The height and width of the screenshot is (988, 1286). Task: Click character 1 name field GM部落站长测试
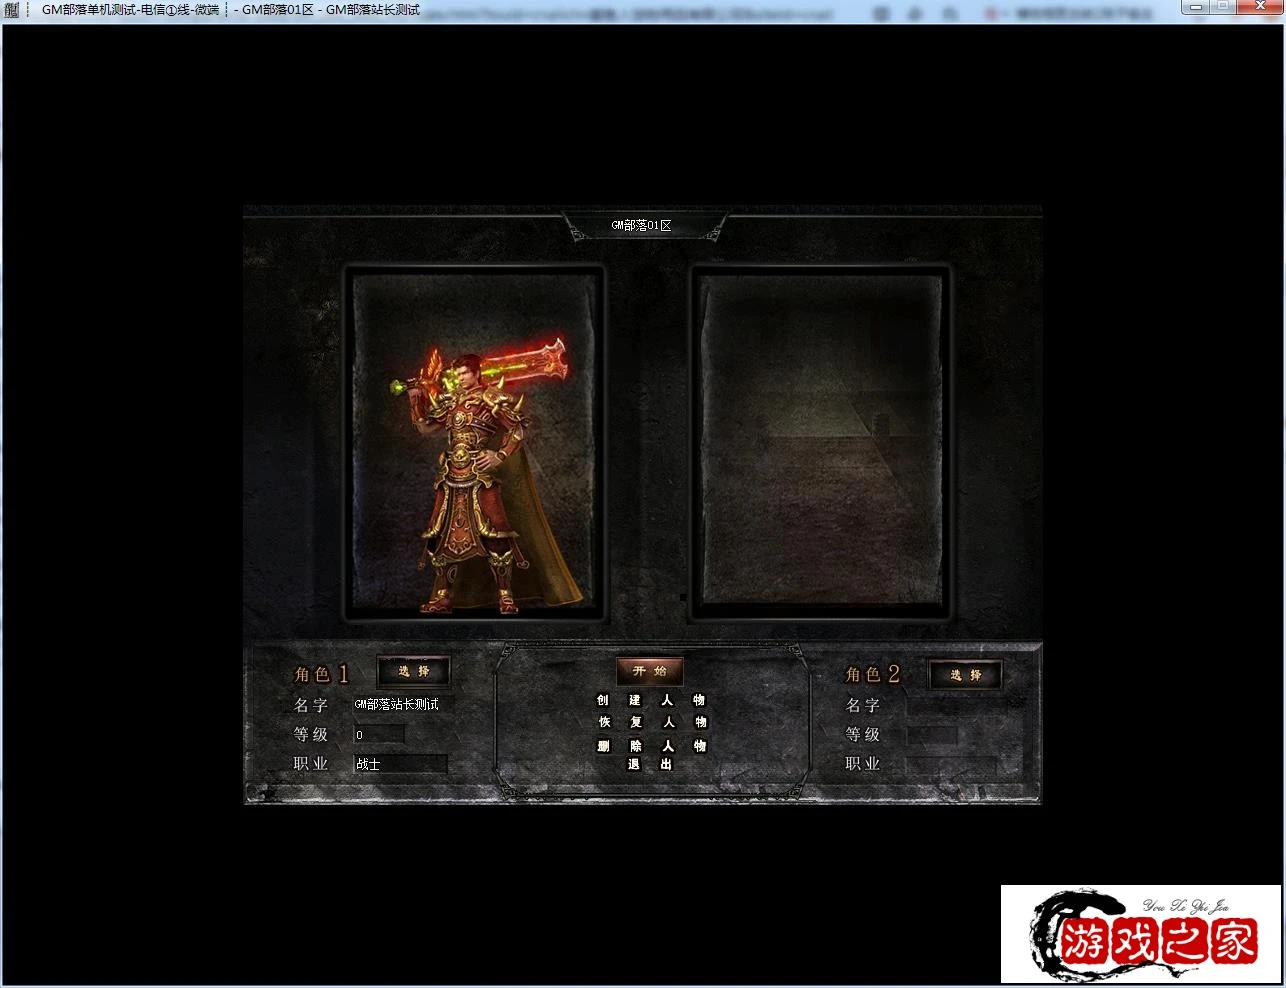pyautogui.click(x=401, y=704)
